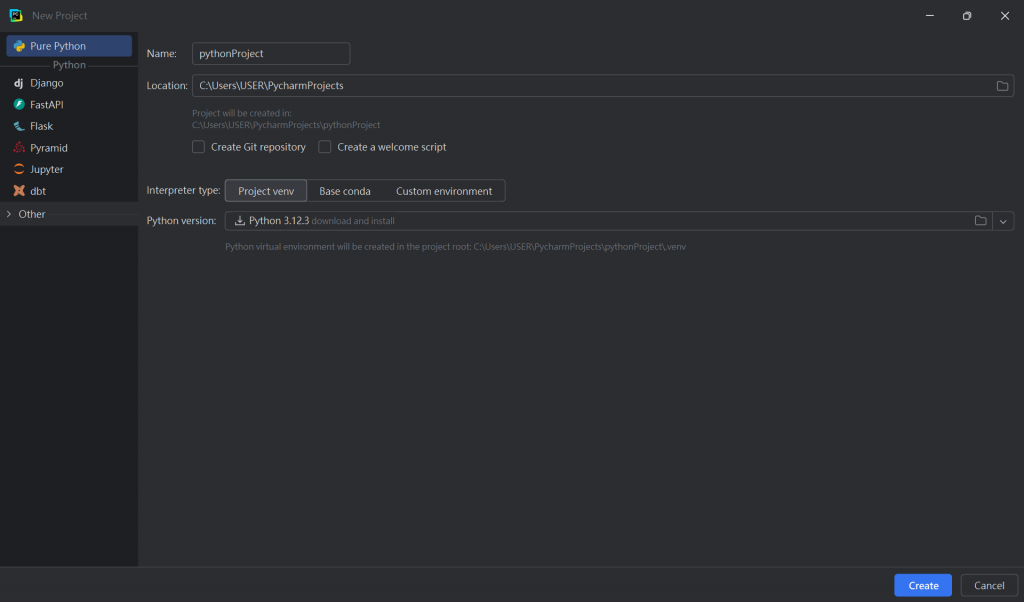
Task: Choose the Pyramid label in the list
Action: (48, 148)
